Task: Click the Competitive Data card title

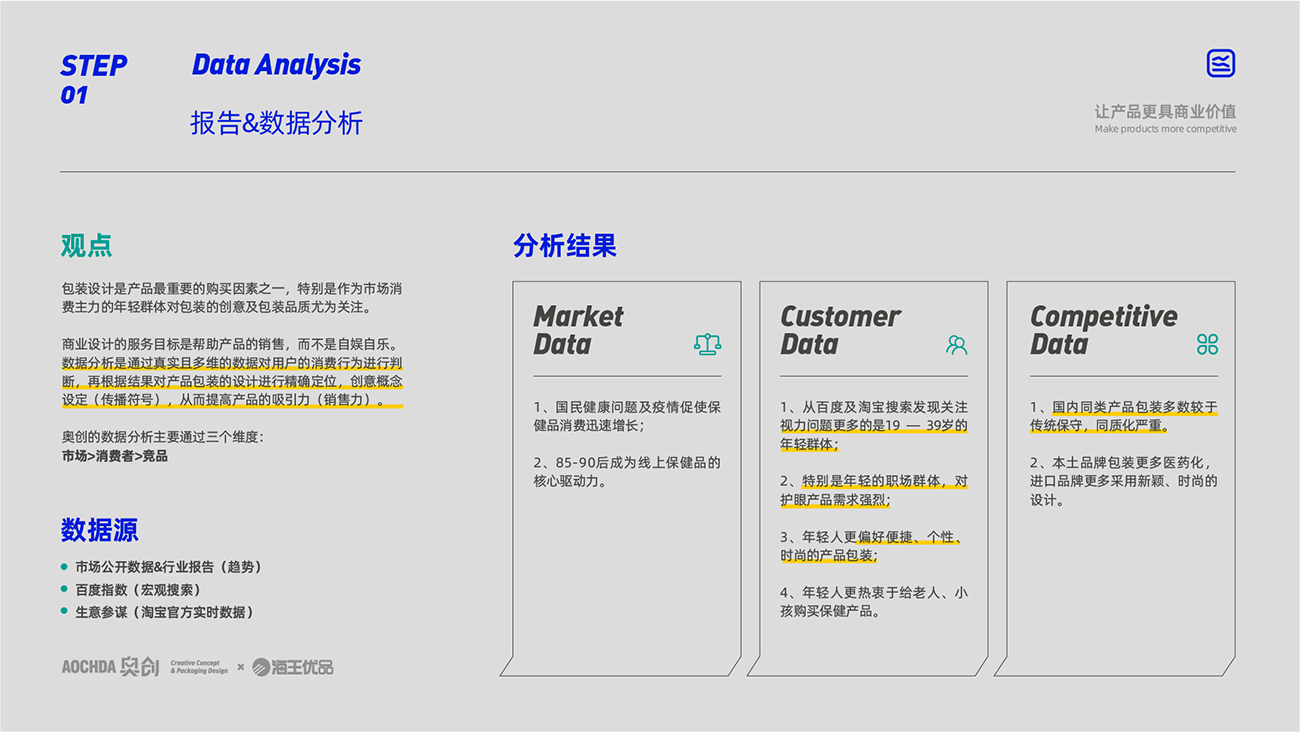Action: coord(1104,330)
